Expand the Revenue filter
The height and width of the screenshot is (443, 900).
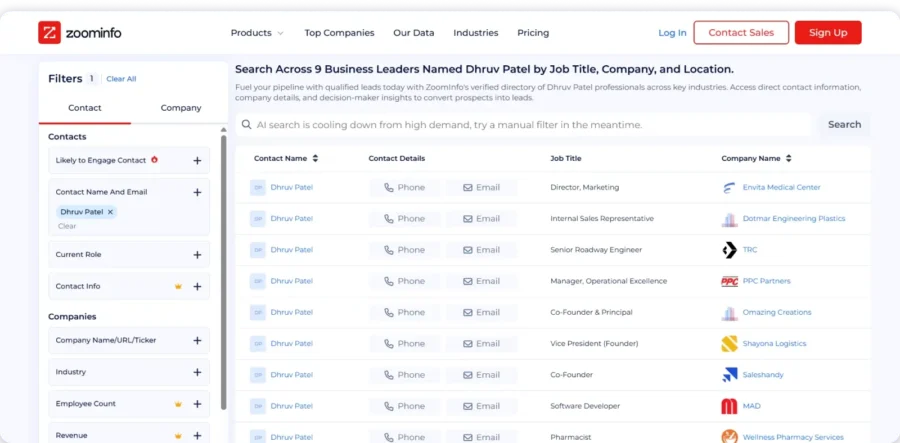point(197,436)
